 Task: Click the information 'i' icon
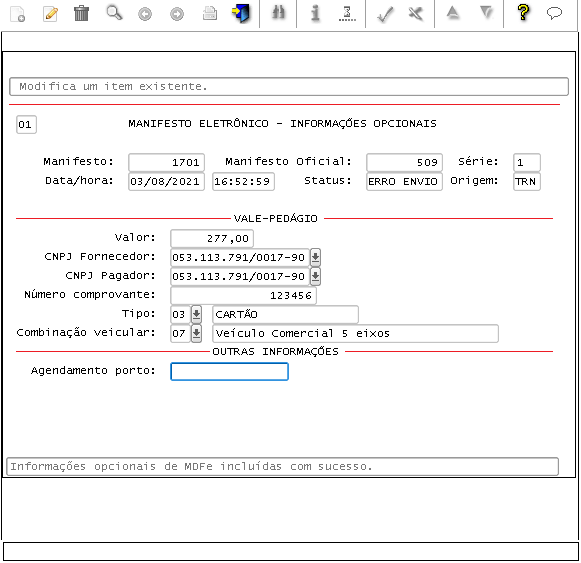(315, 13)
